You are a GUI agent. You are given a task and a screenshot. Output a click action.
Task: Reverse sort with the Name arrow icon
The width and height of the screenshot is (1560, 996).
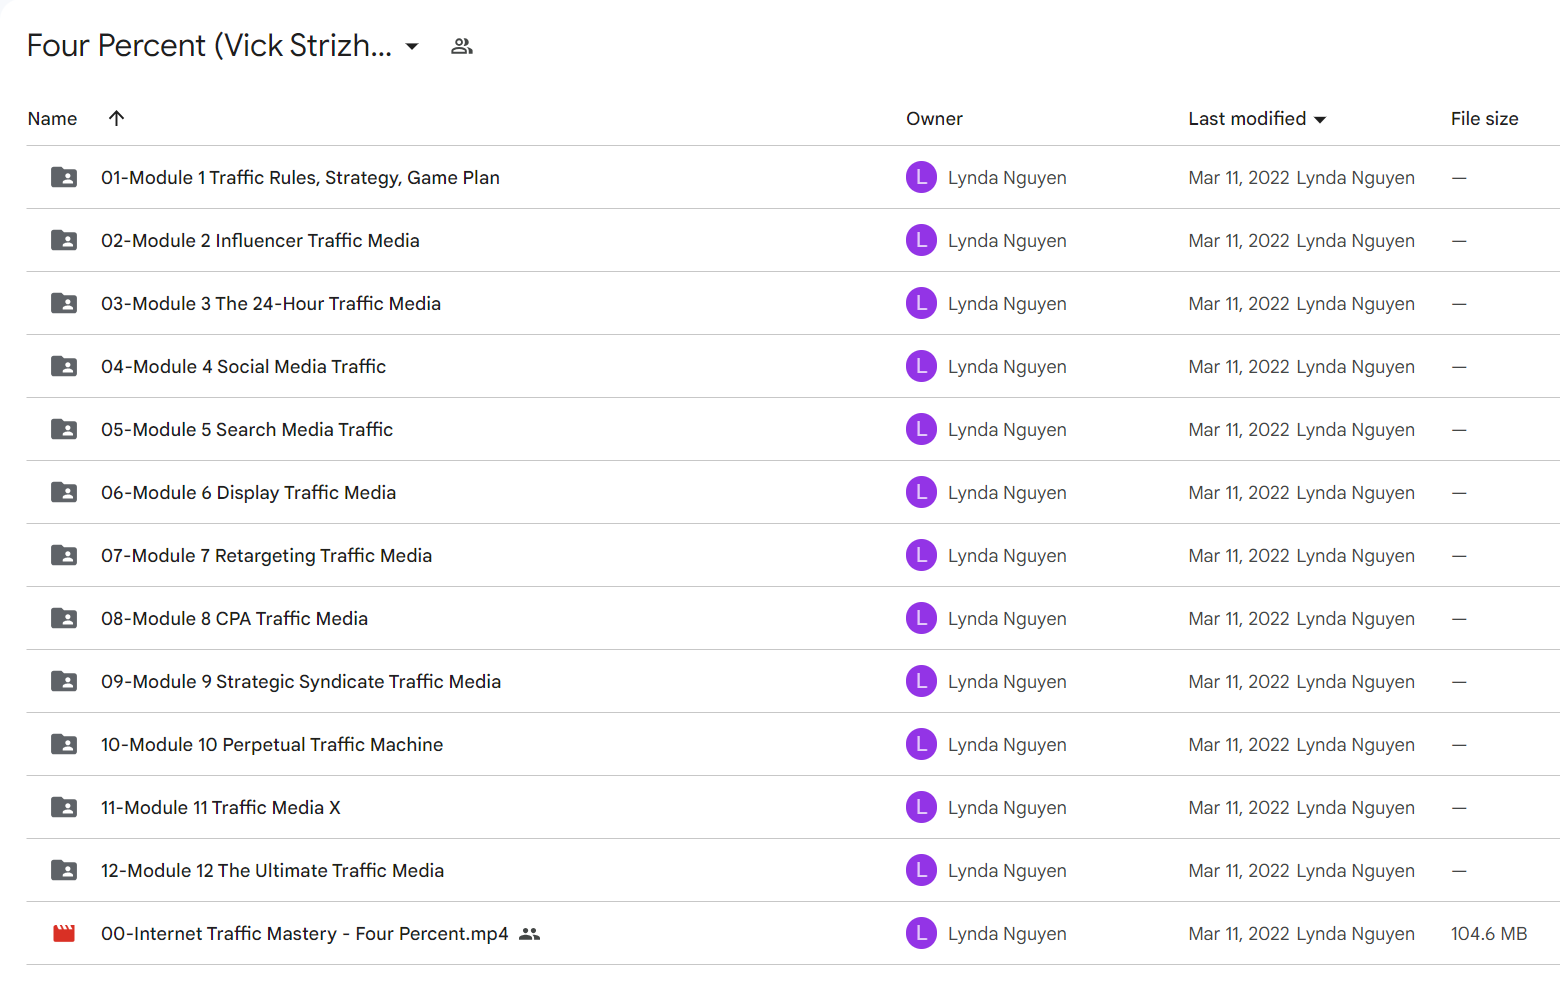[x=116, y=118]
